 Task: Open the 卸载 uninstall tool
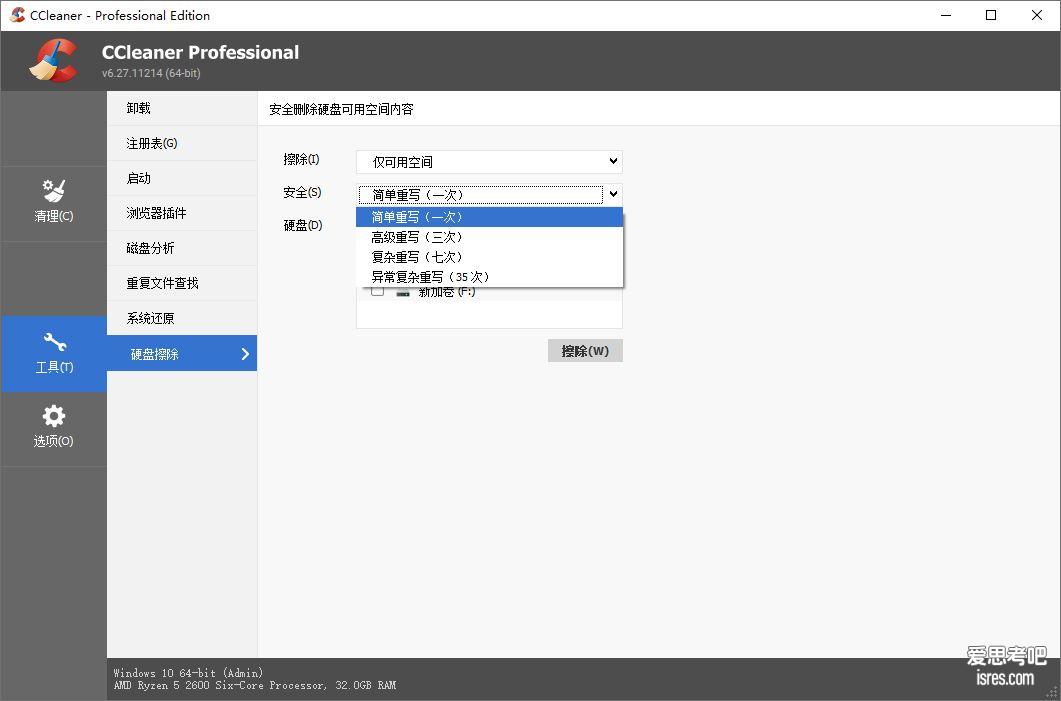(x=182, y=108)
